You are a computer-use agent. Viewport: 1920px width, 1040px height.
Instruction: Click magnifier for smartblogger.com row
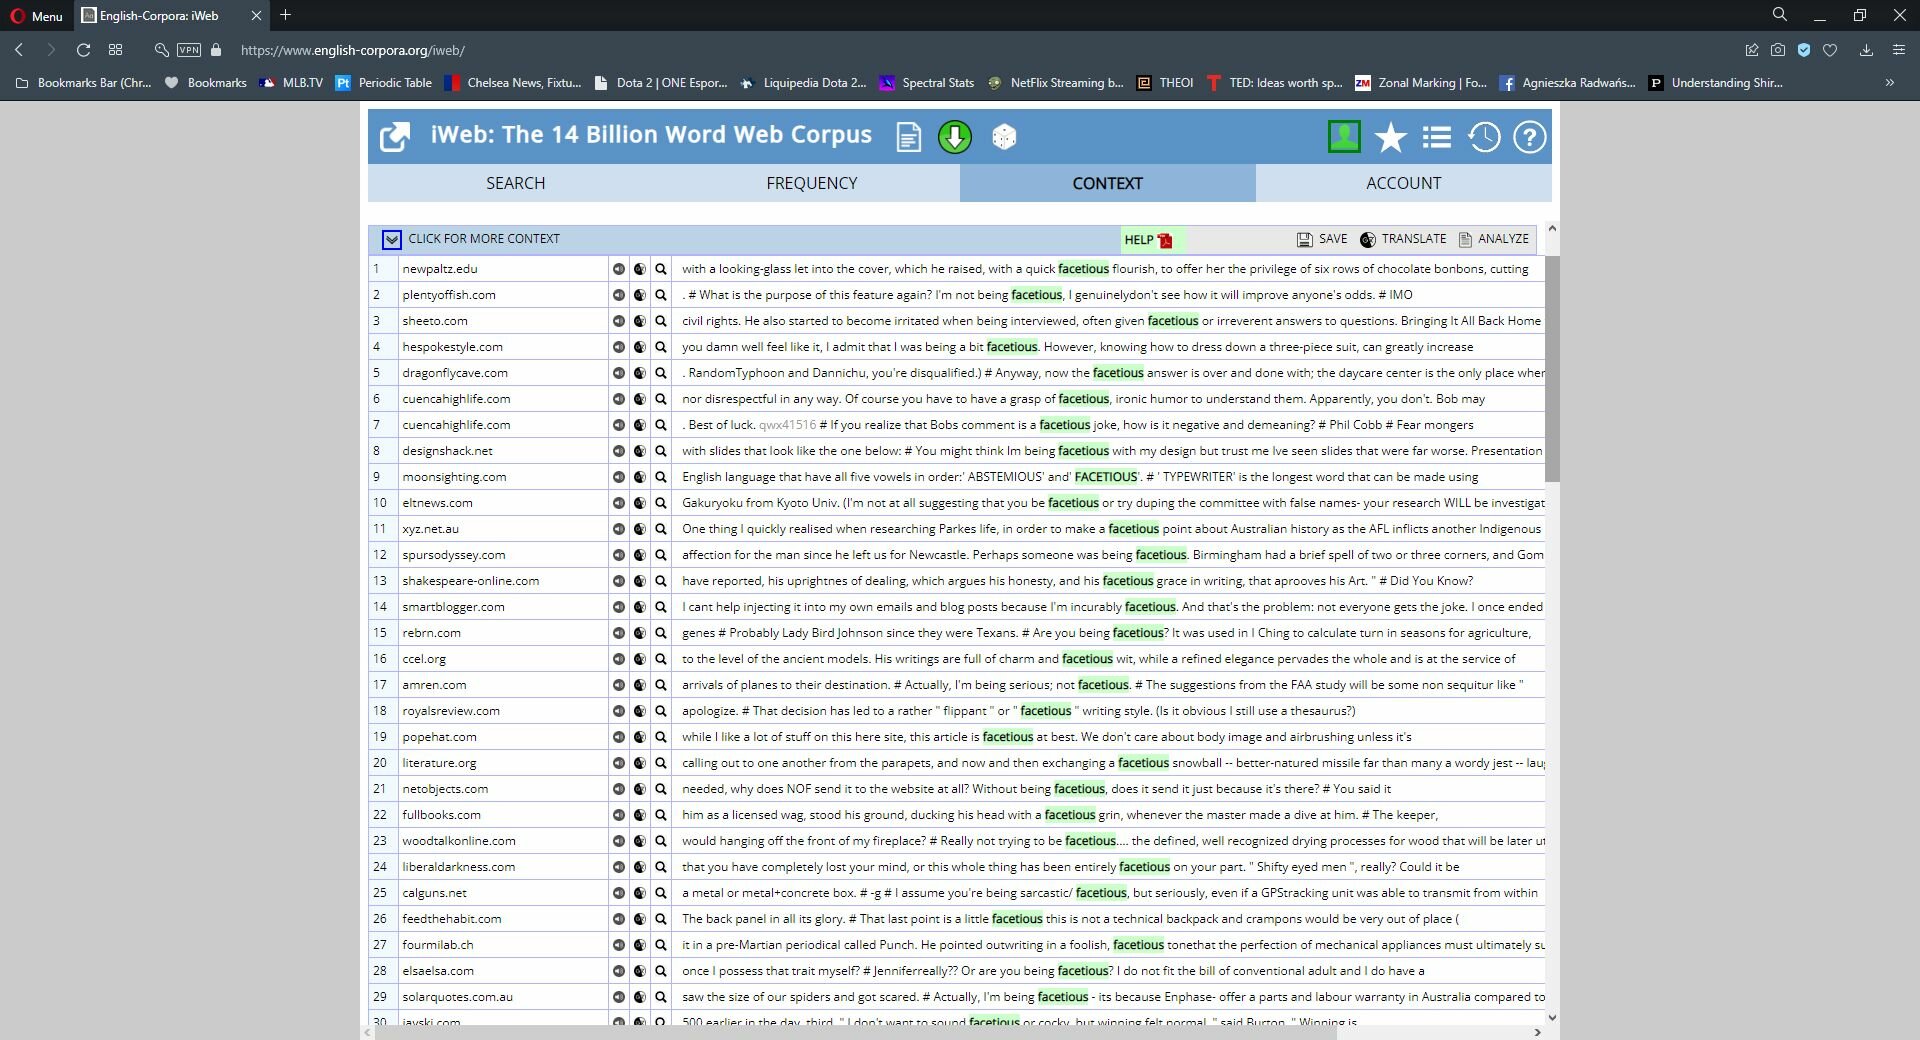[661, 607]
